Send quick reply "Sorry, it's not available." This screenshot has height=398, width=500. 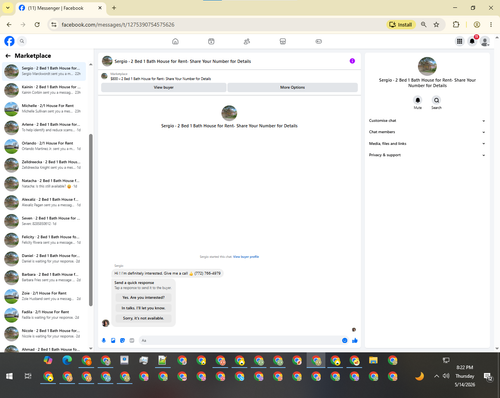tap(143, 318)
